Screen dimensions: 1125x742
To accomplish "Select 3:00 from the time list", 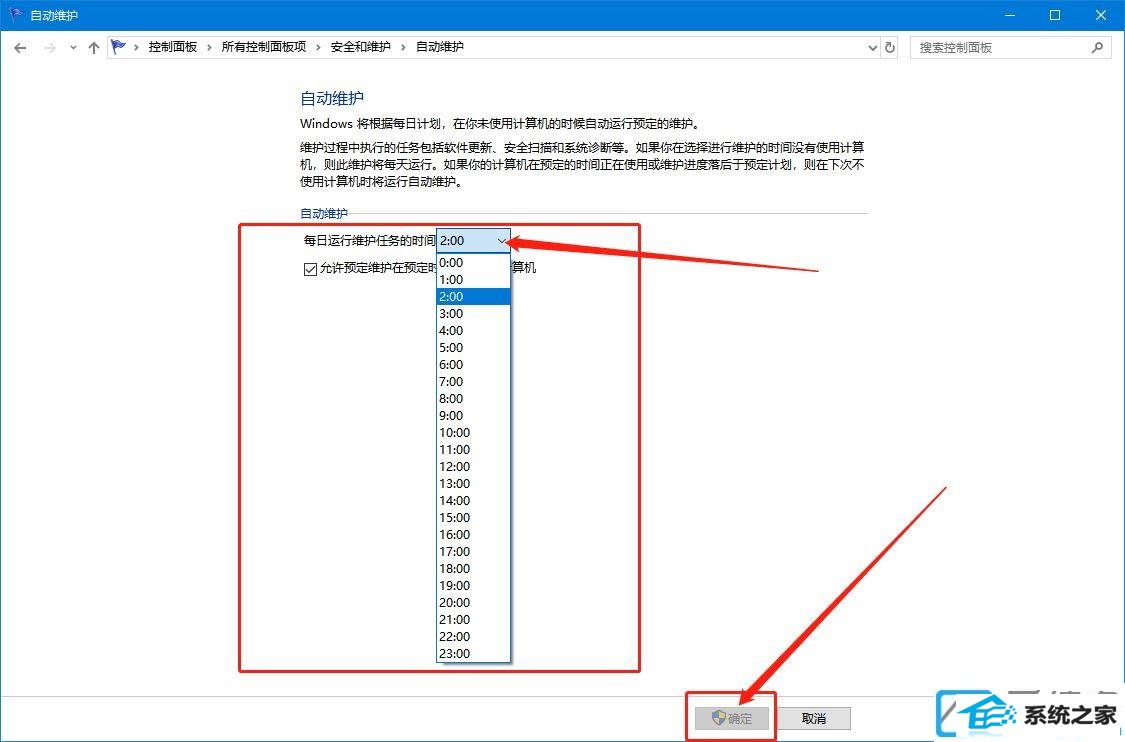I will 474,314.
